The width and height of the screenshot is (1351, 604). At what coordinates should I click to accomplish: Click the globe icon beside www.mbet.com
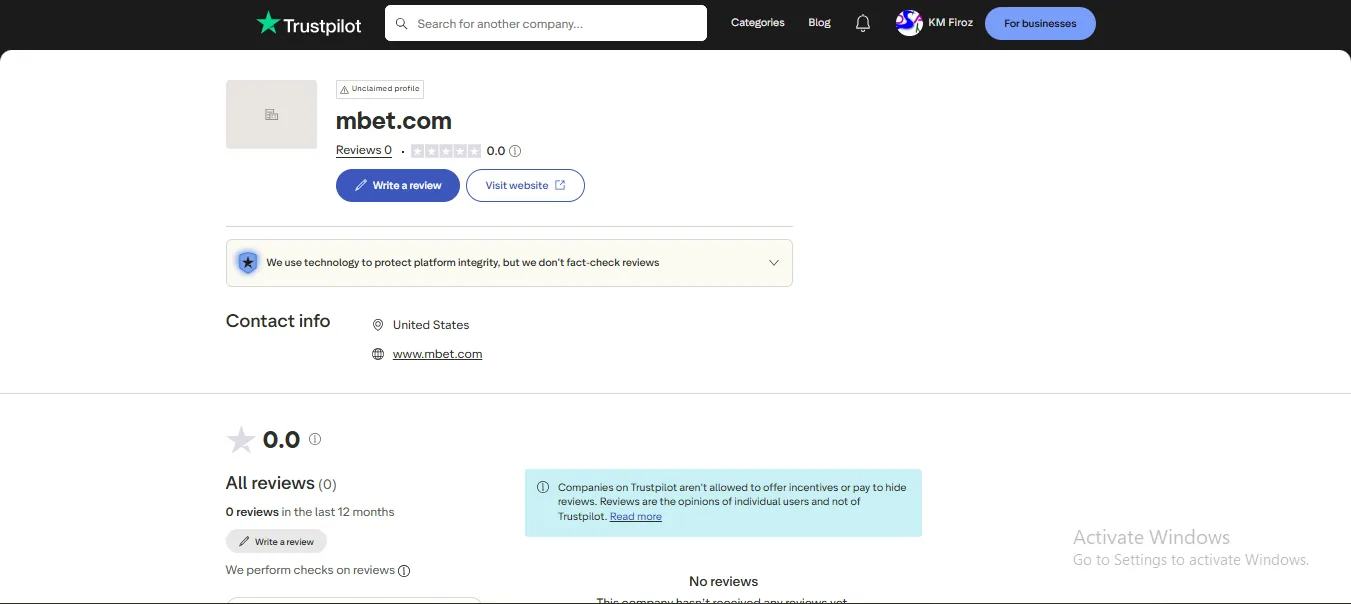[378, 354]
